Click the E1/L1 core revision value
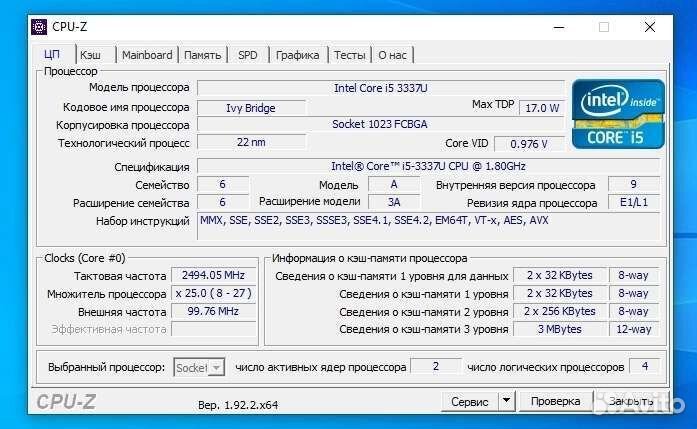Viewport: 697px width, 429px height. tap(634, 202)
